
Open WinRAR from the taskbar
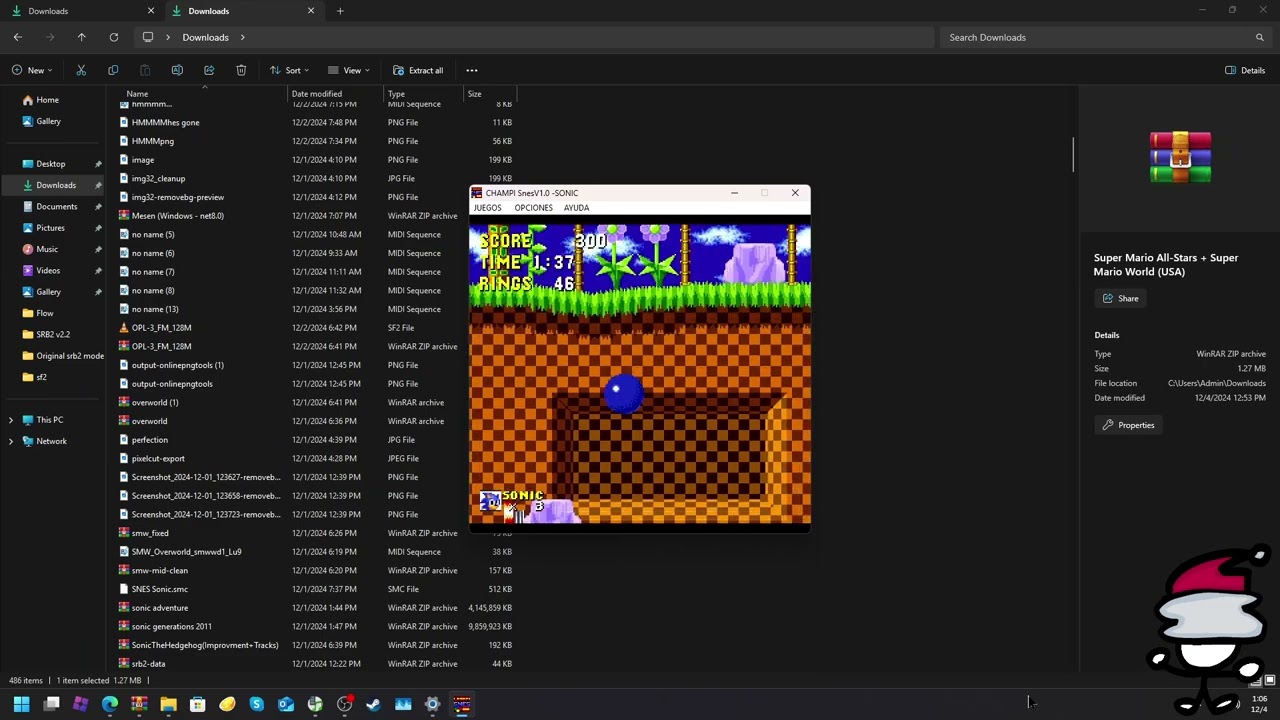coord(139,704)
